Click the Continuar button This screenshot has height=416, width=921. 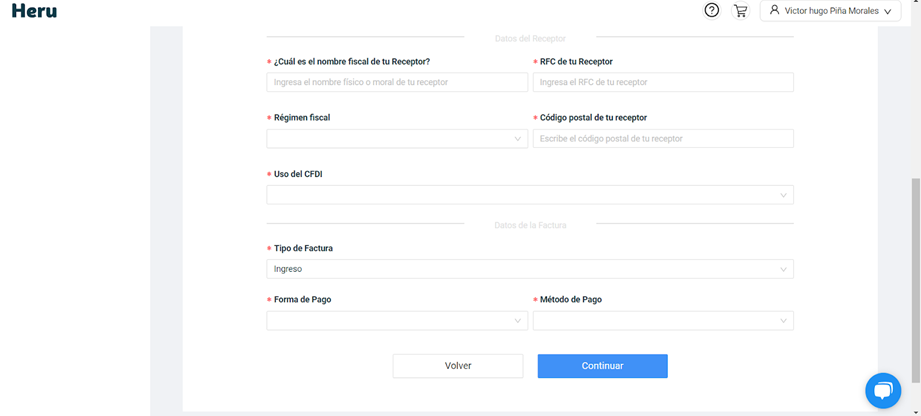coord(602,366)
